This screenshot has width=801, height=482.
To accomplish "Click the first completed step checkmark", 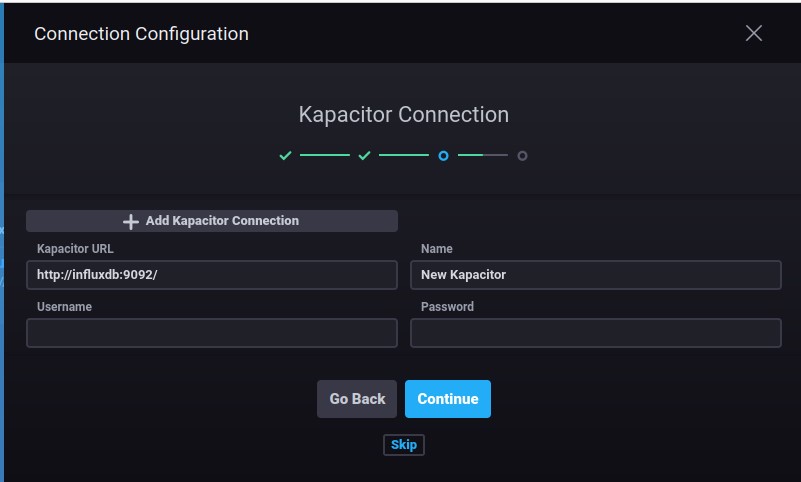I will tap(285, 156).
